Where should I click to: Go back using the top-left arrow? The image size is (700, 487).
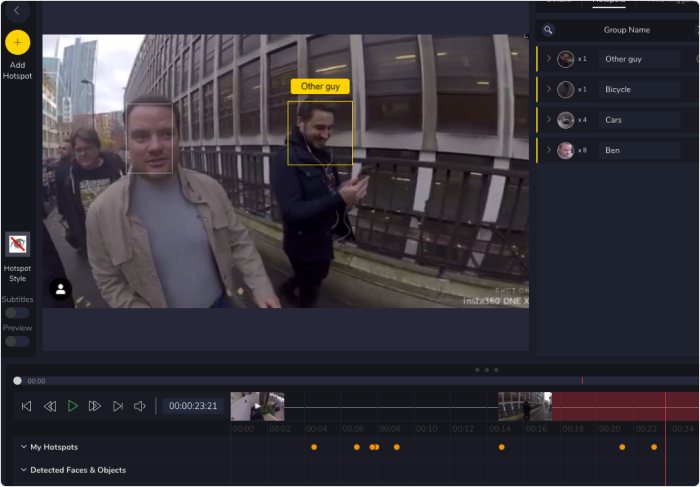point(17,11)
